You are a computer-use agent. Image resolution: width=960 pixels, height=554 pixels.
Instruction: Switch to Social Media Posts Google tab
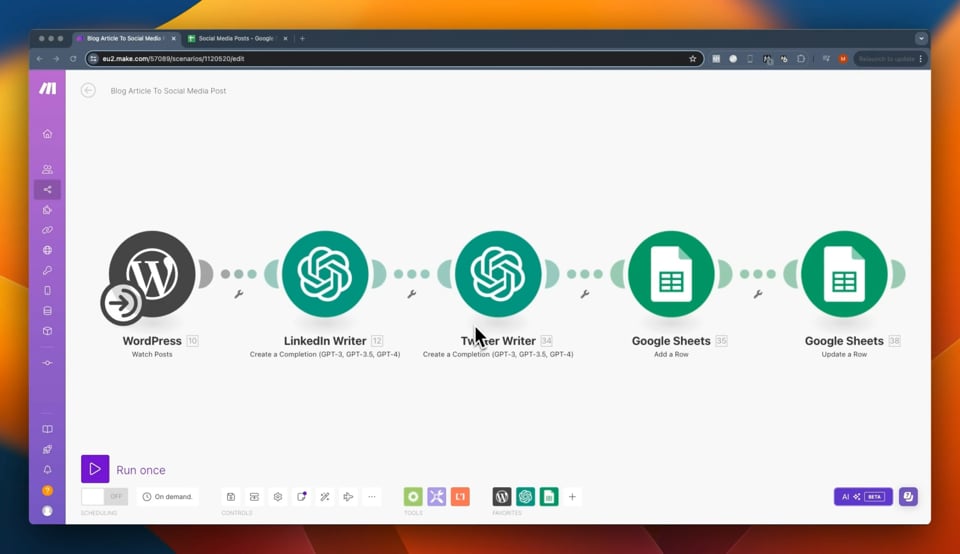[236, 39]
